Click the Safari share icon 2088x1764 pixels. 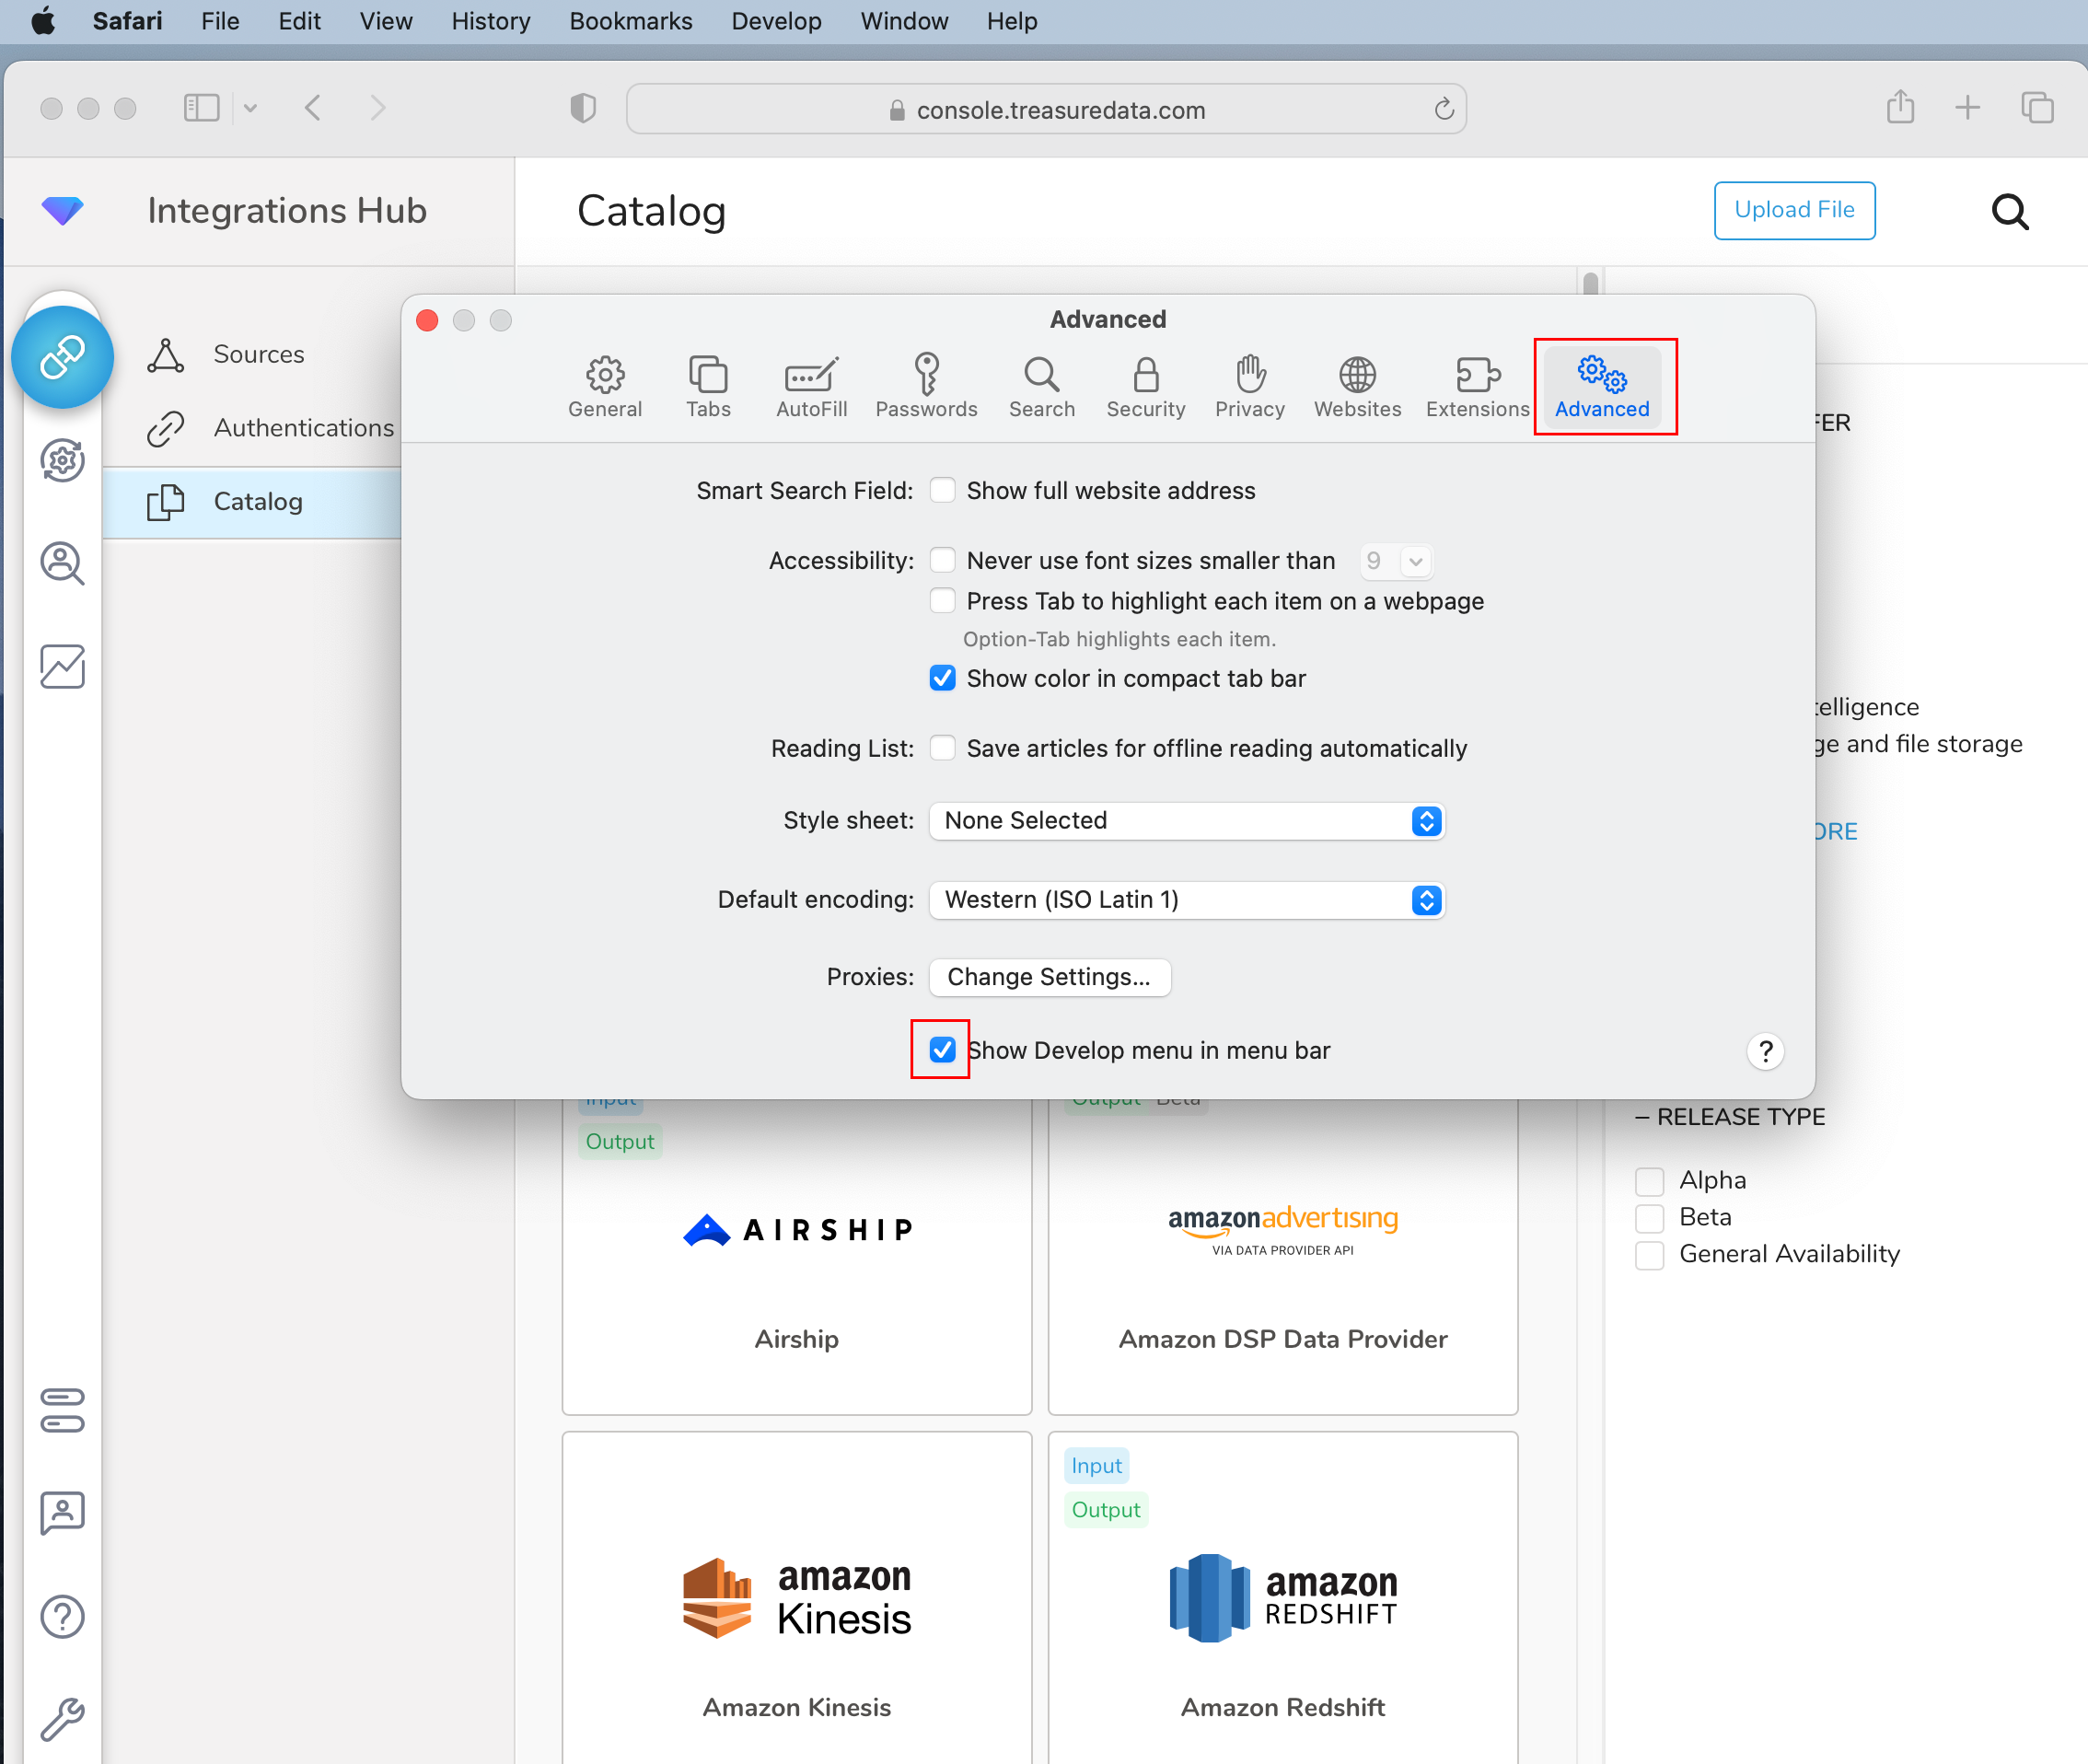pos(1900,108)
